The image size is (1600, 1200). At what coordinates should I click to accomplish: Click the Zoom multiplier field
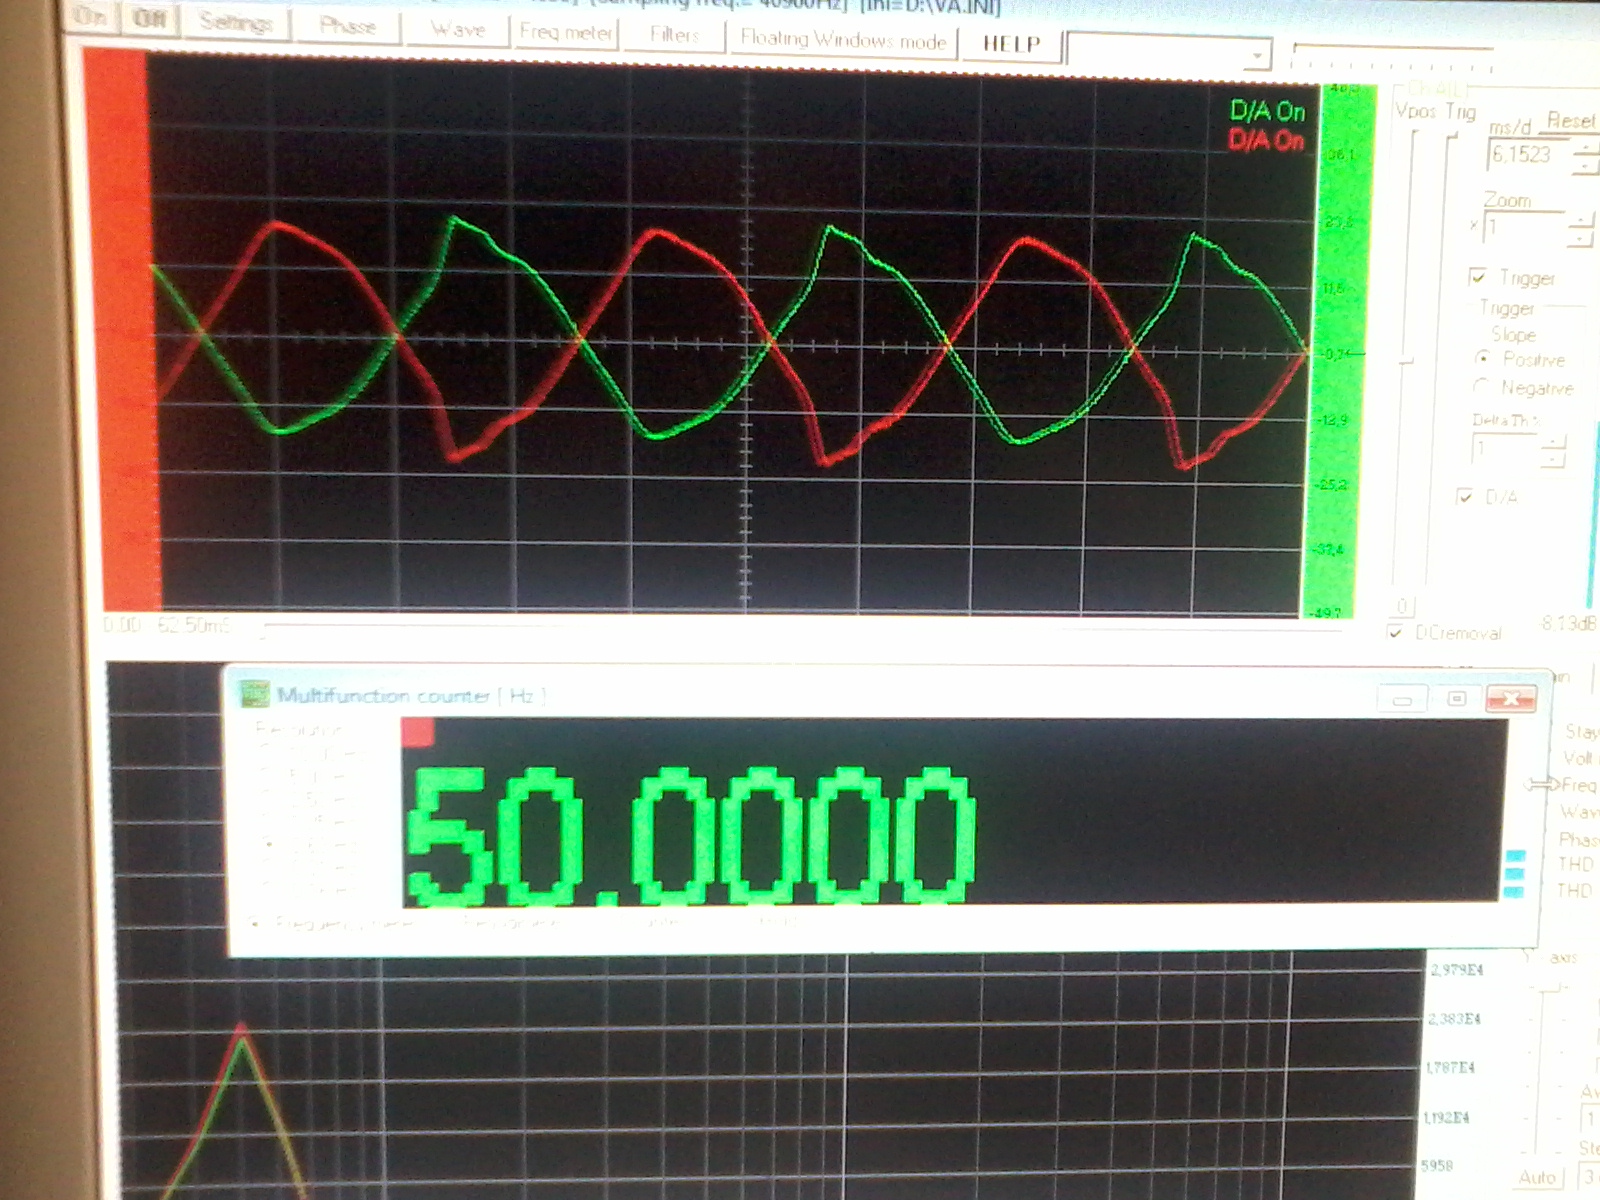click(1525, 229)
